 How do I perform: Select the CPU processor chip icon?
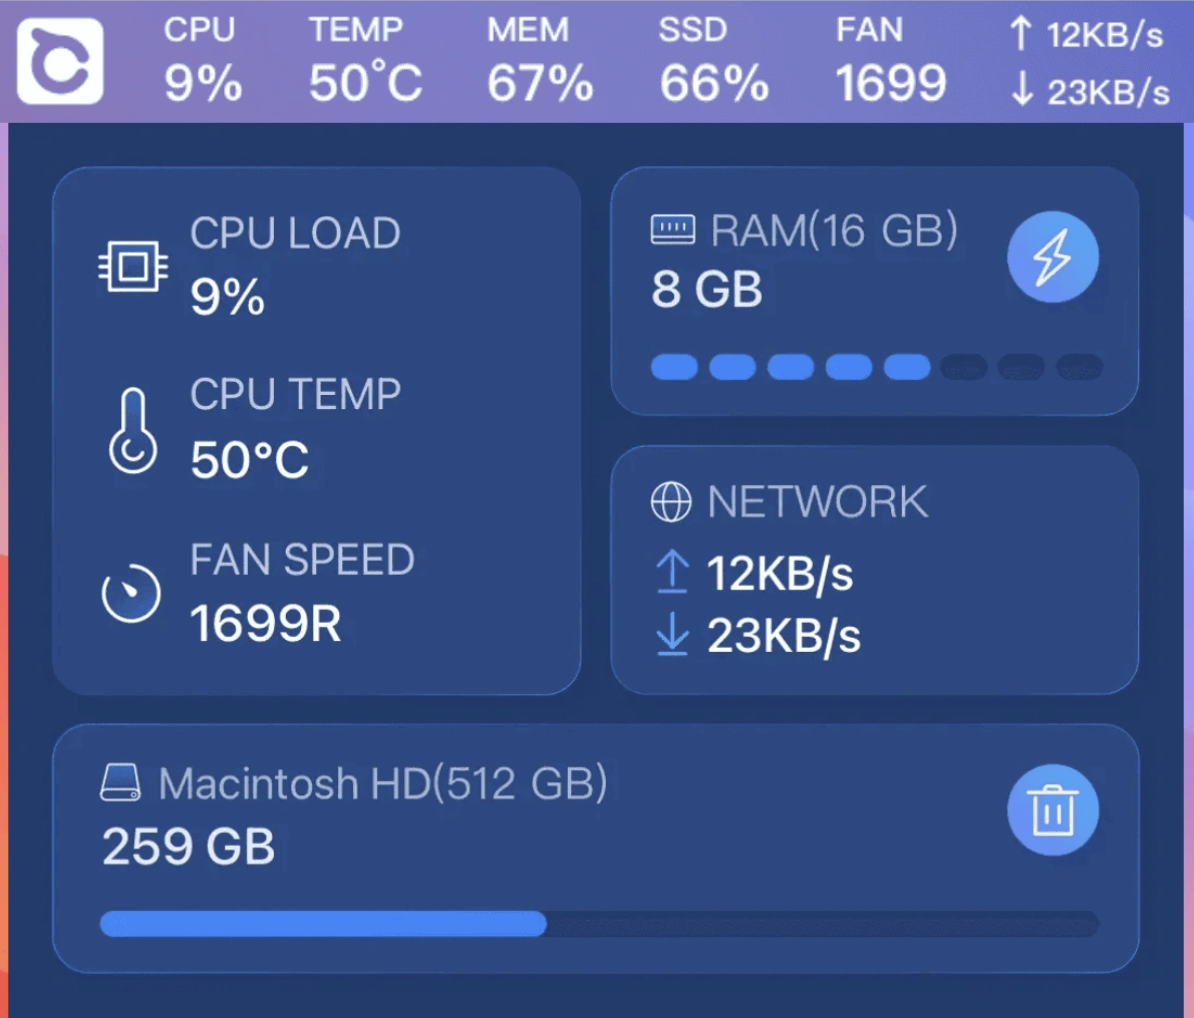pyautogui.click(x=133, y=264)
